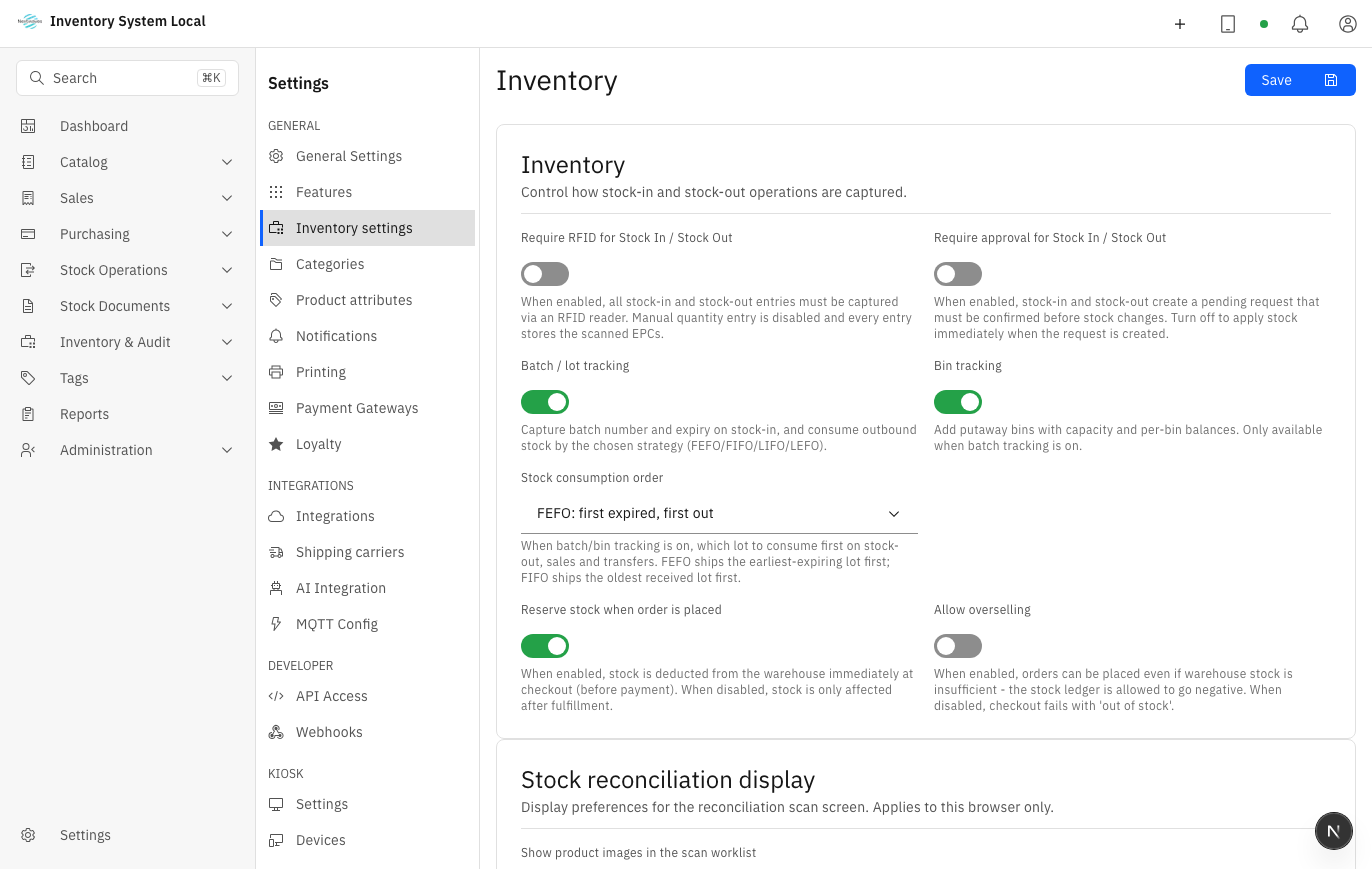
Task: Click the Stock Documents file icon
Action: pyautogui.click(x=28, y=306)
